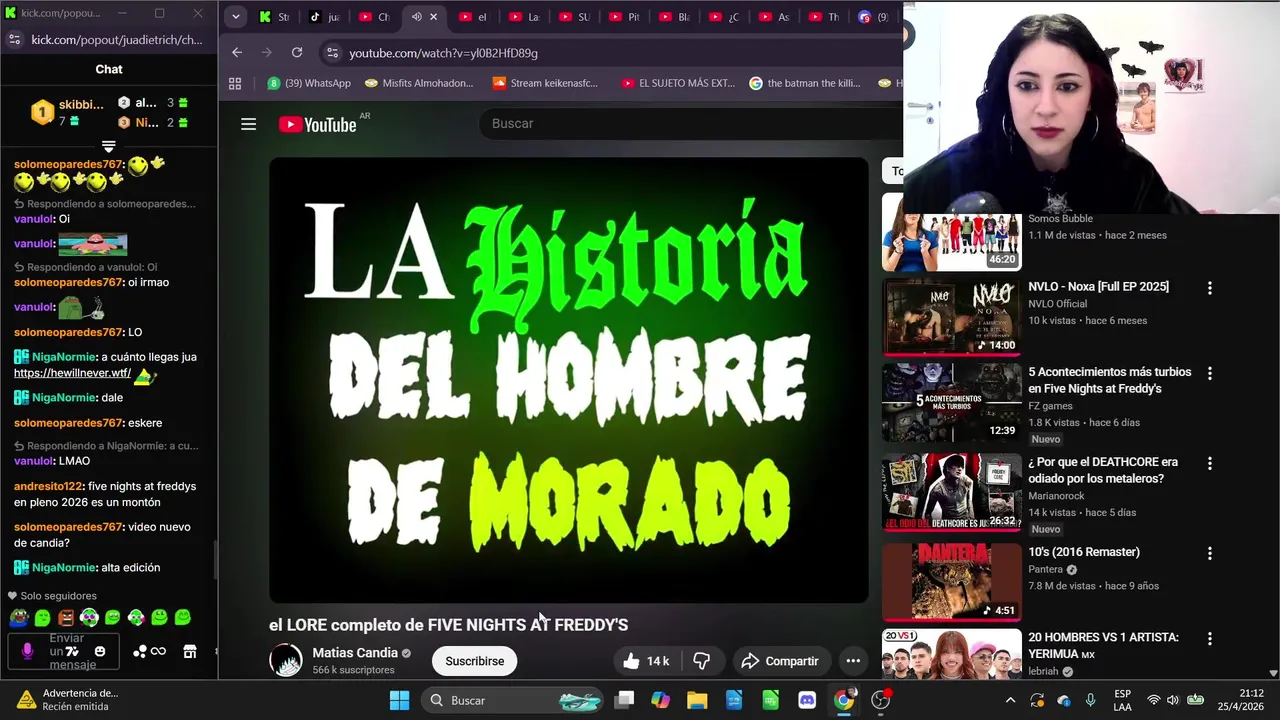Screen dimensions: 1280x720
Task: Go to the YouTube home logo
Action: (x=317, y=124)
